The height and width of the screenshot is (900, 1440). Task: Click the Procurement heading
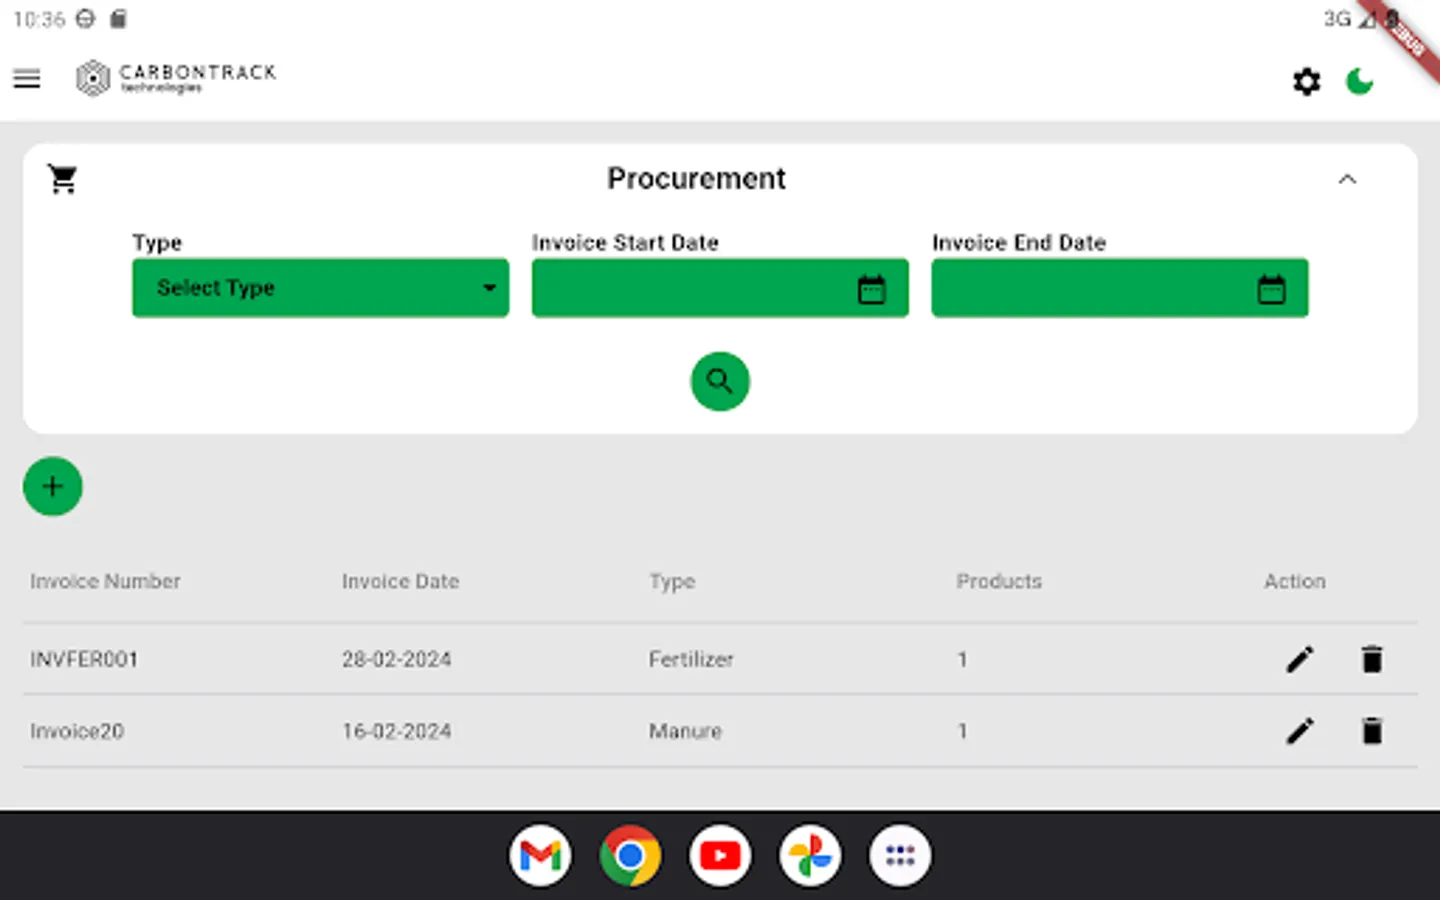696,178
